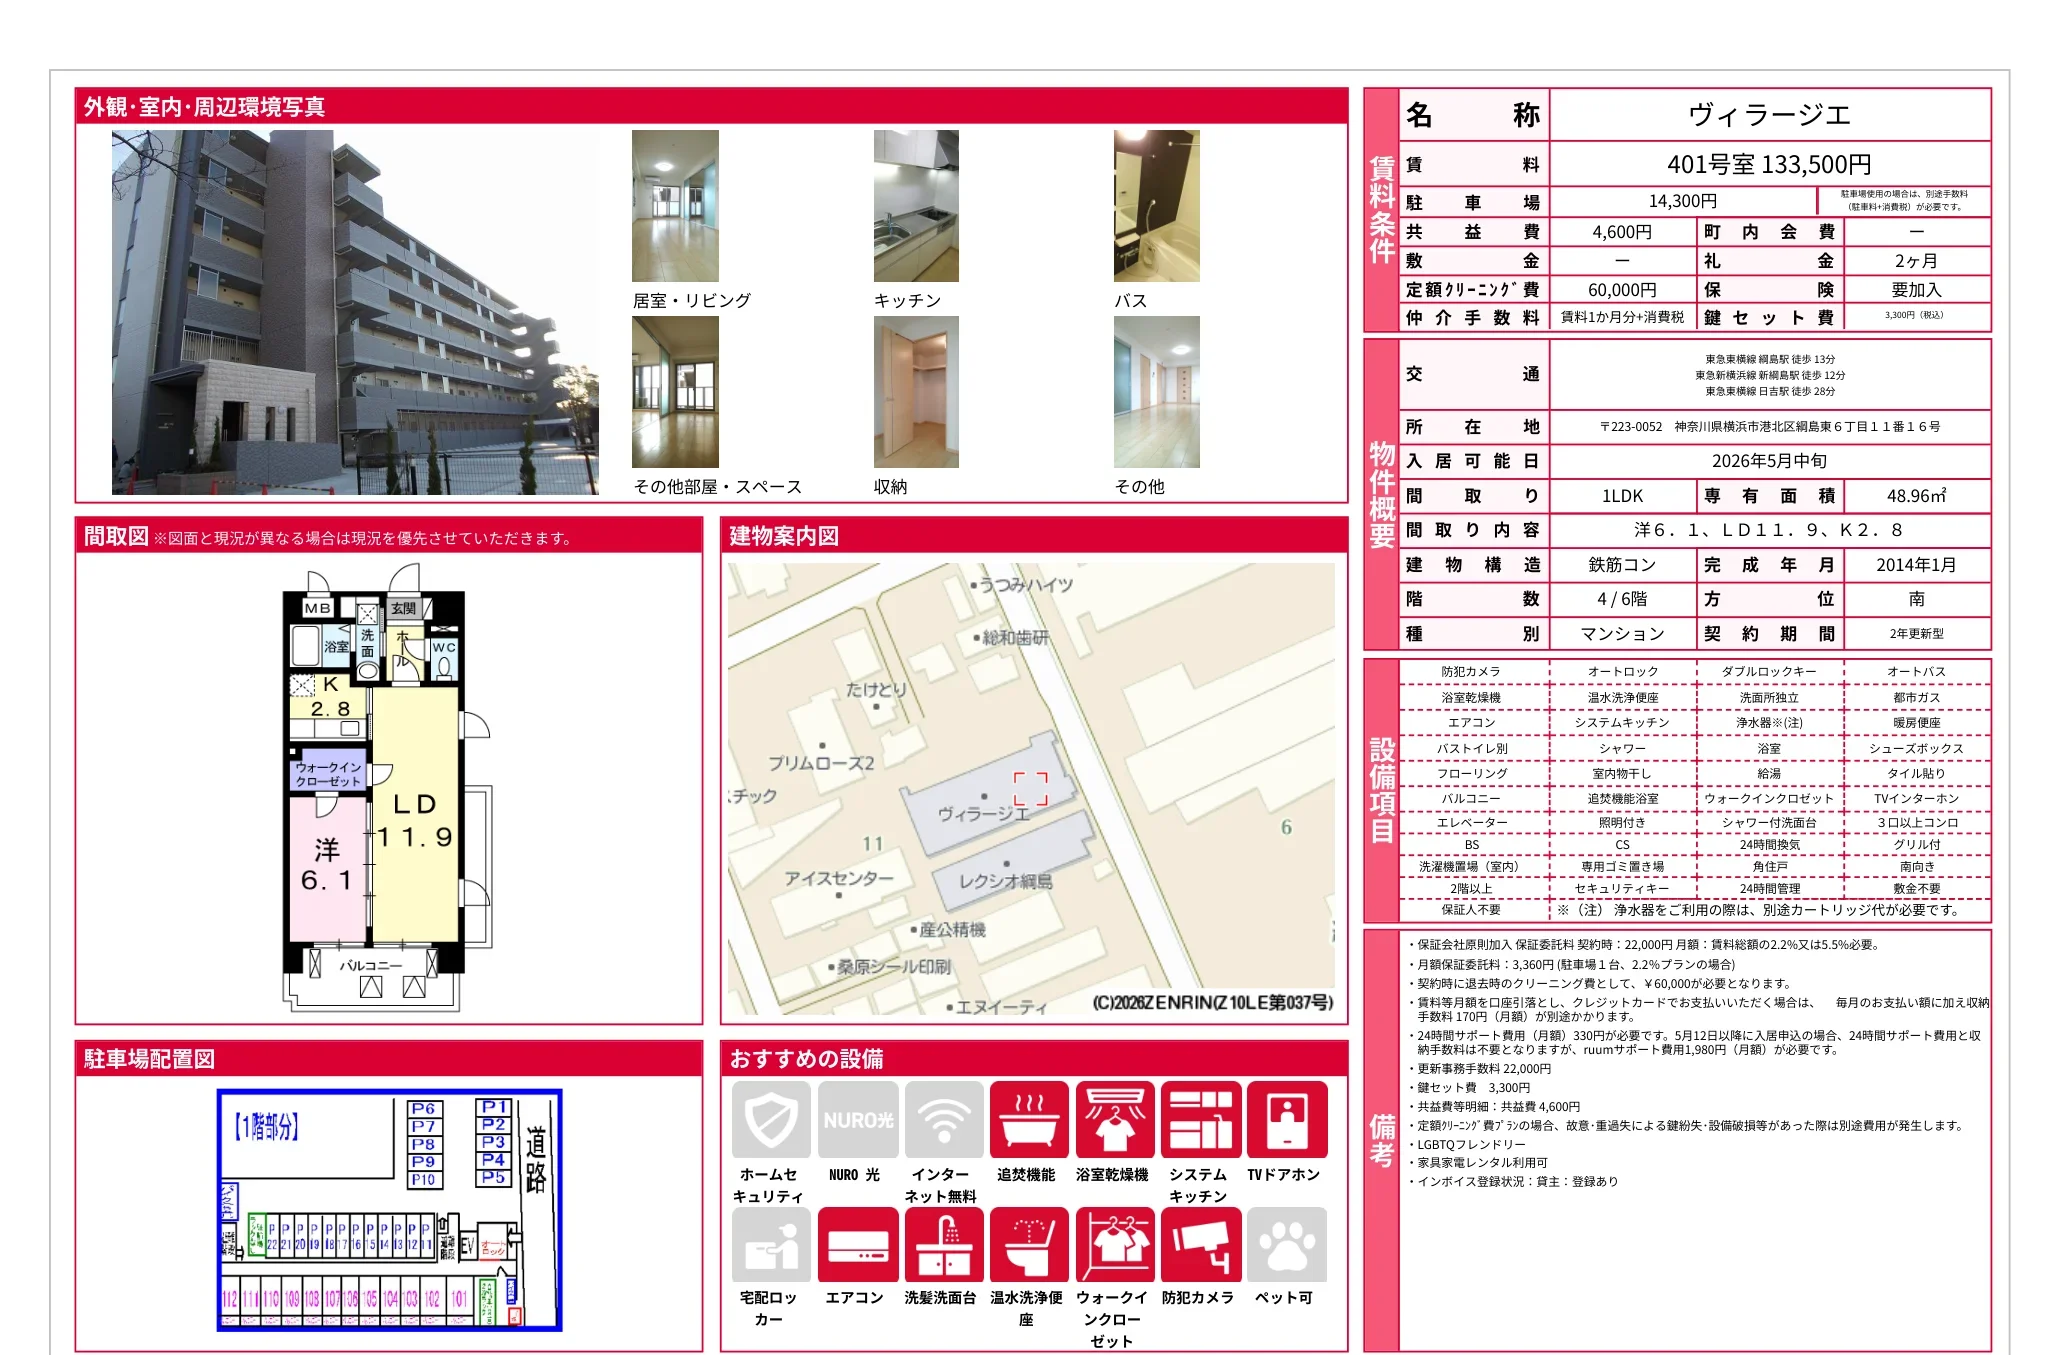Select the 防犯カメラ security camera icon
Screen dimensions: 2056x1355
(1200, 1244)
